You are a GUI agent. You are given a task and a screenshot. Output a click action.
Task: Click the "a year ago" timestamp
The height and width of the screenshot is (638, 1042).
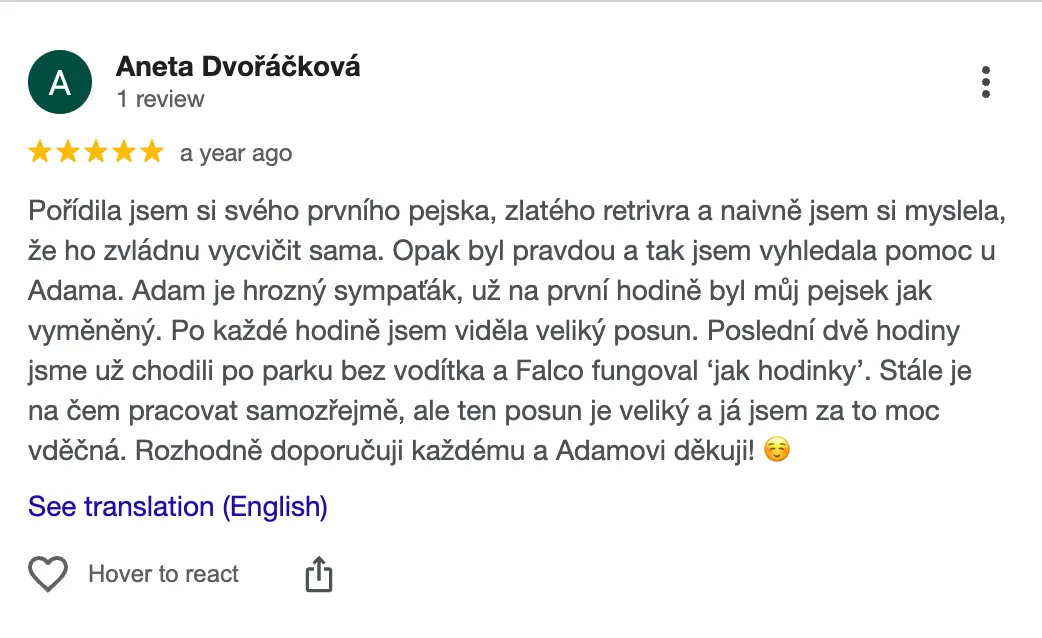(236, 153)
